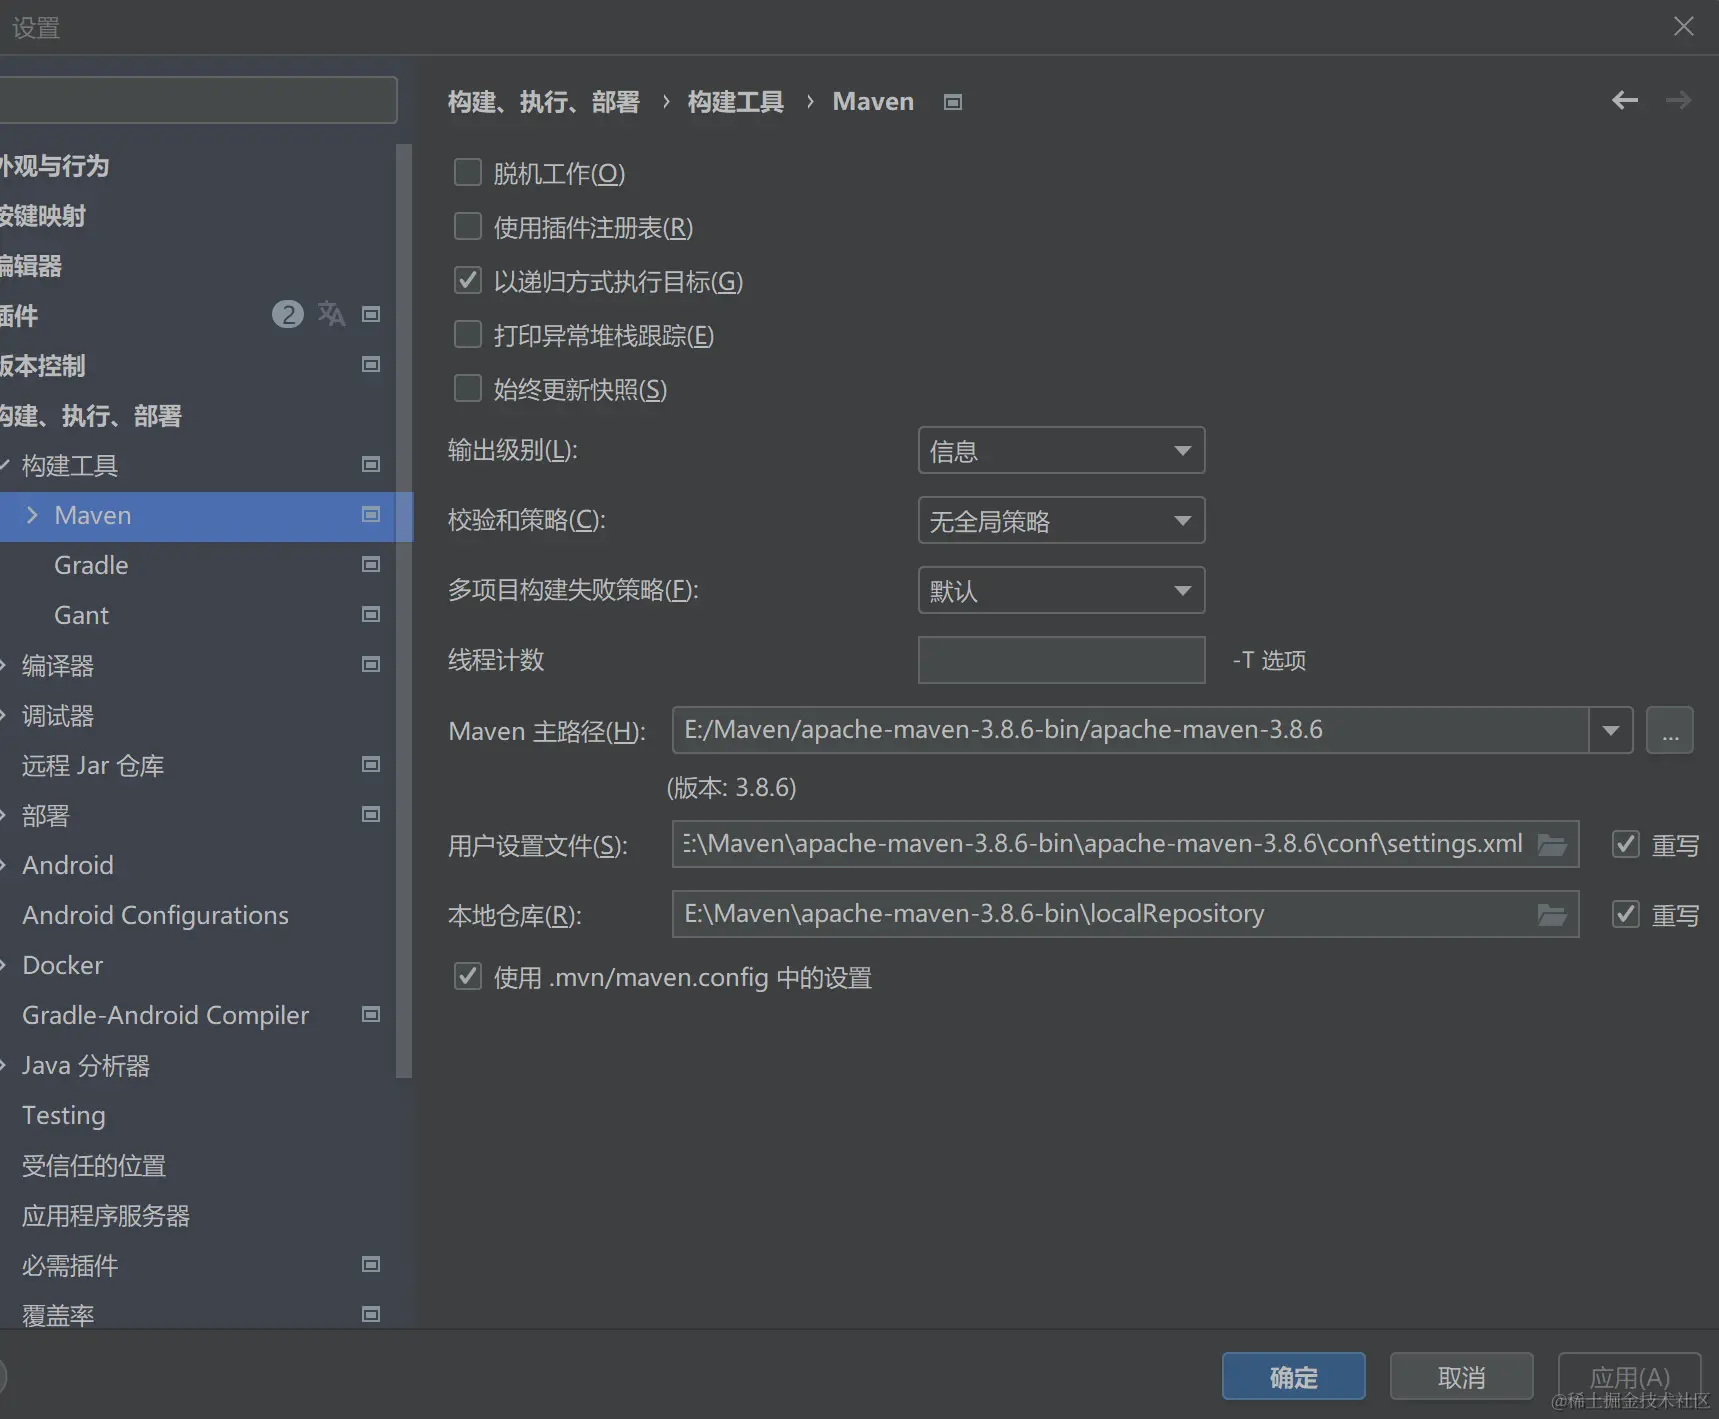This screenshot has width=1719, height=1419.
Task: Uncheck 以递归方式执行目标 checkbox
Action: pos(468,280)
